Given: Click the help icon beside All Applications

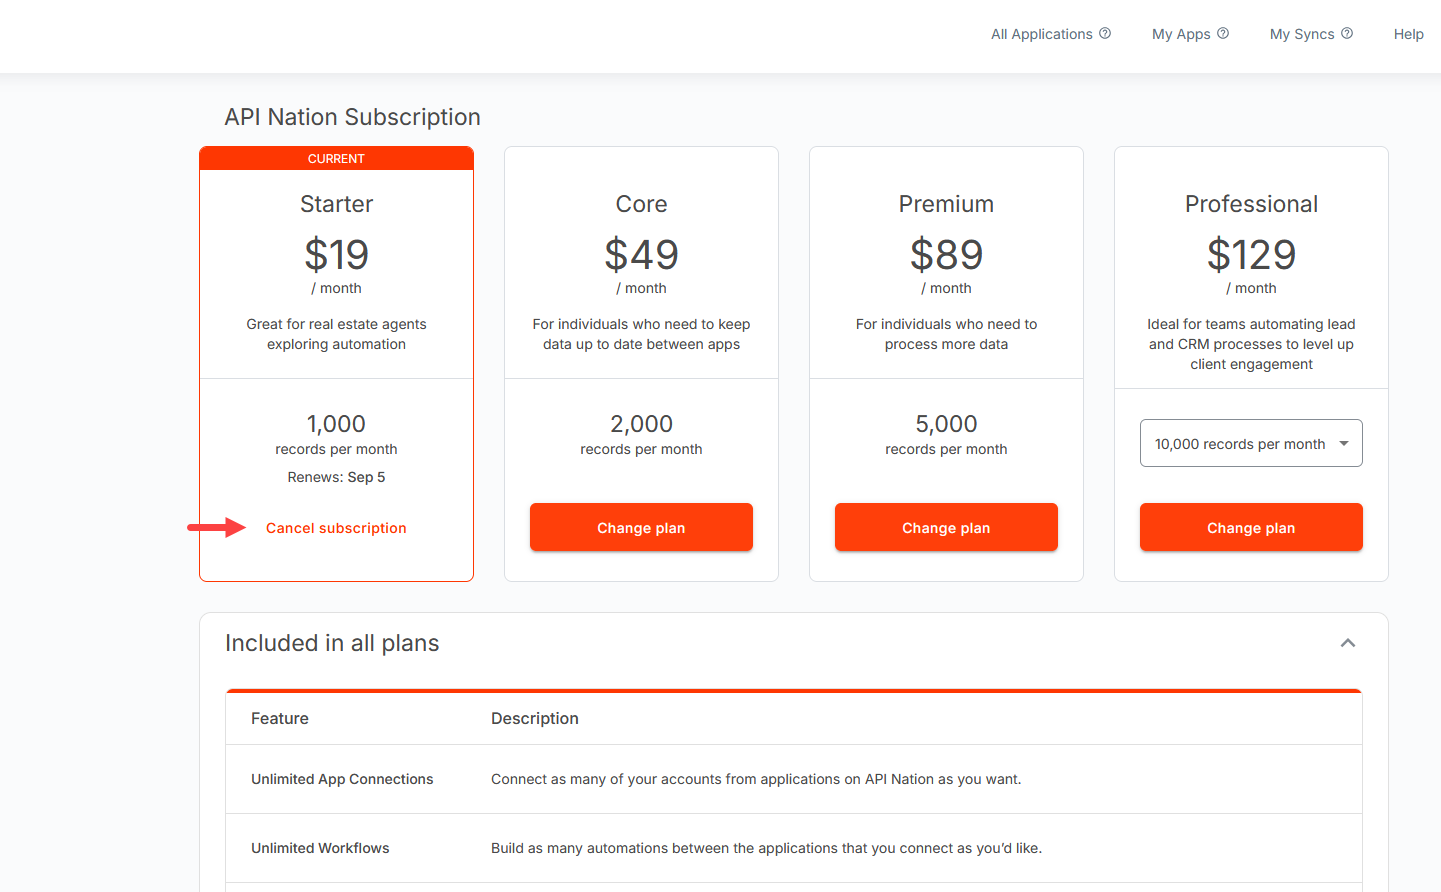Looking at the screenshot, I should coord(1105,33).
